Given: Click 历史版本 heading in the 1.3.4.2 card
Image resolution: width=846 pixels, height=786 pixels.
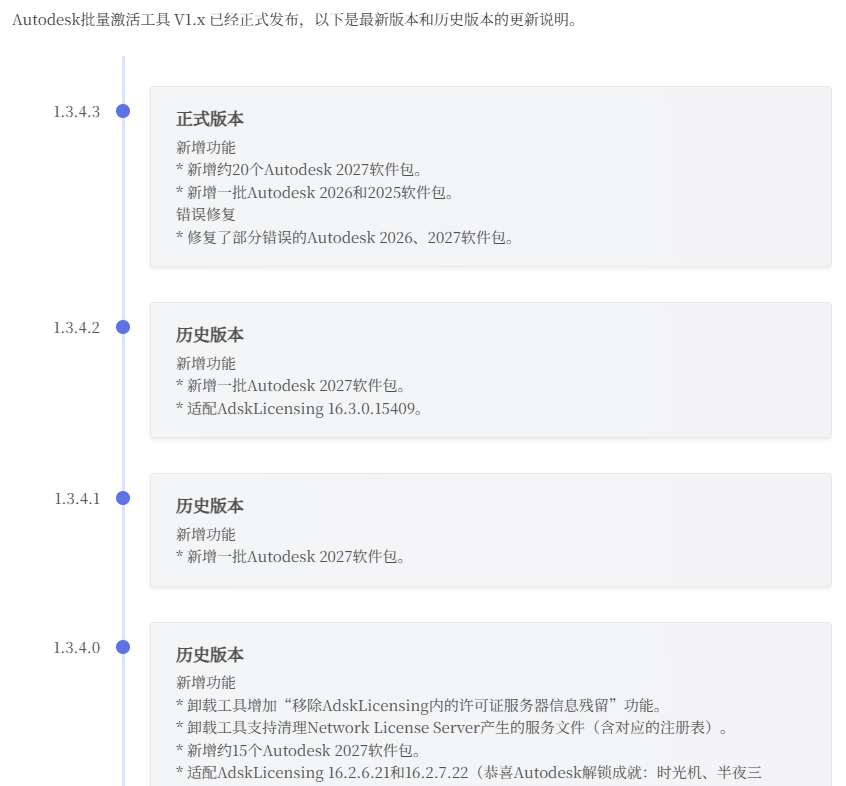Looking at the screenshot, I should [x=210, y=334].
